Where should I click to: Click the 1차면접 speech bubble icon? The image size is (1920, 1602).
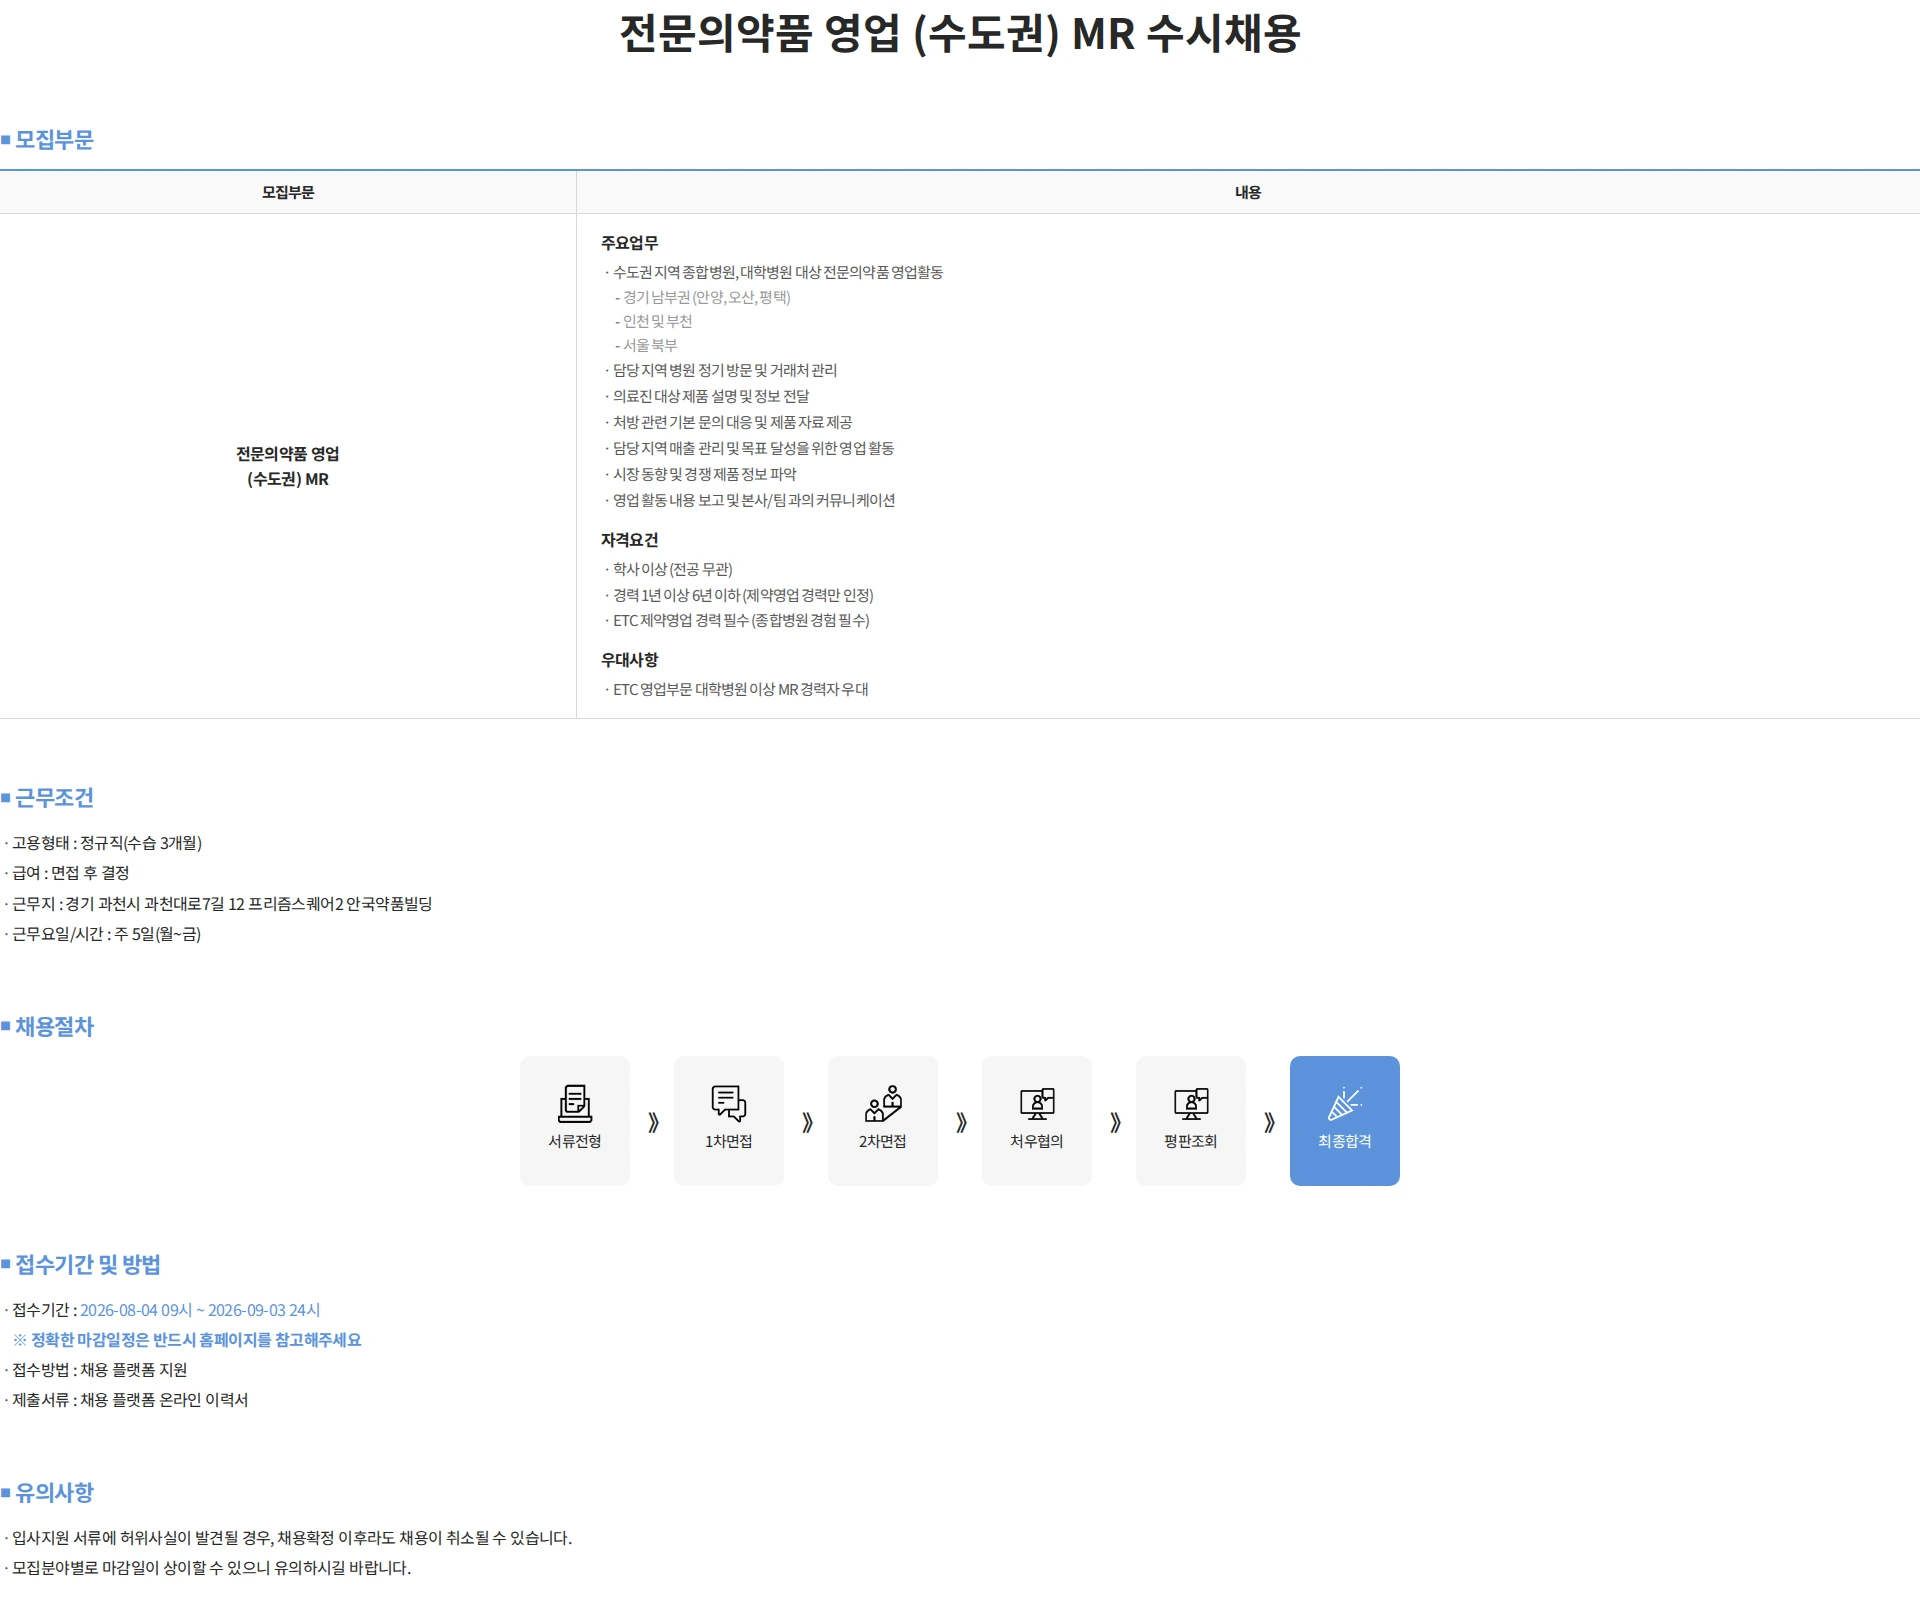point(728,1103)
